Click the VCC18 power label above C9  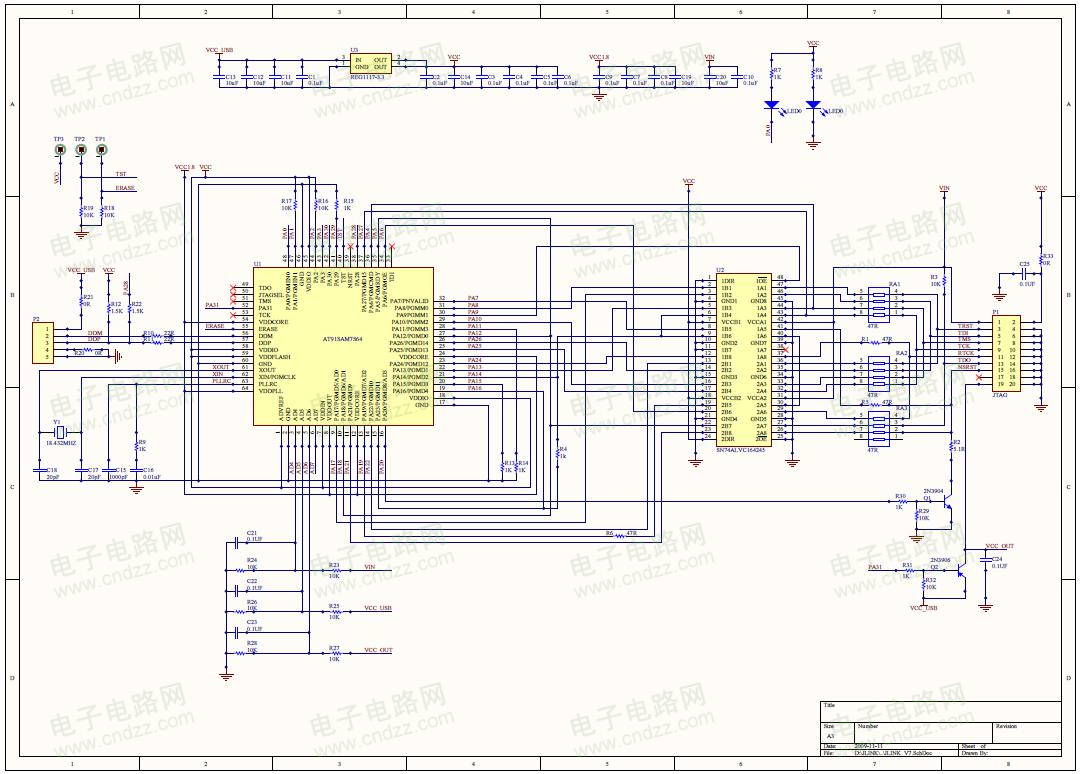(x=599, y=57)
